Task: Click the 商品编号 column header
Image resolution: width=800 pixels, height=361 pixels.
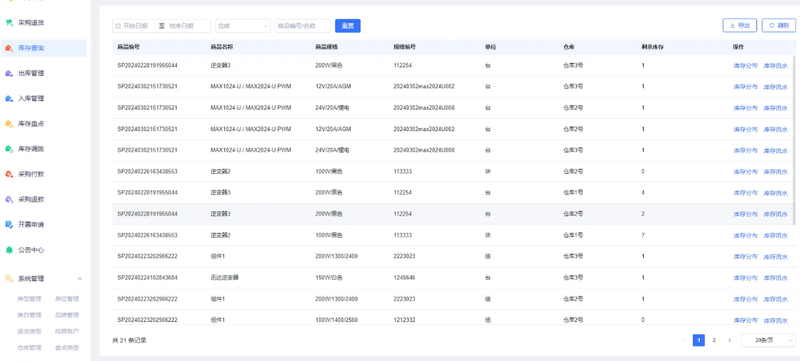Action: pos(129,47)
